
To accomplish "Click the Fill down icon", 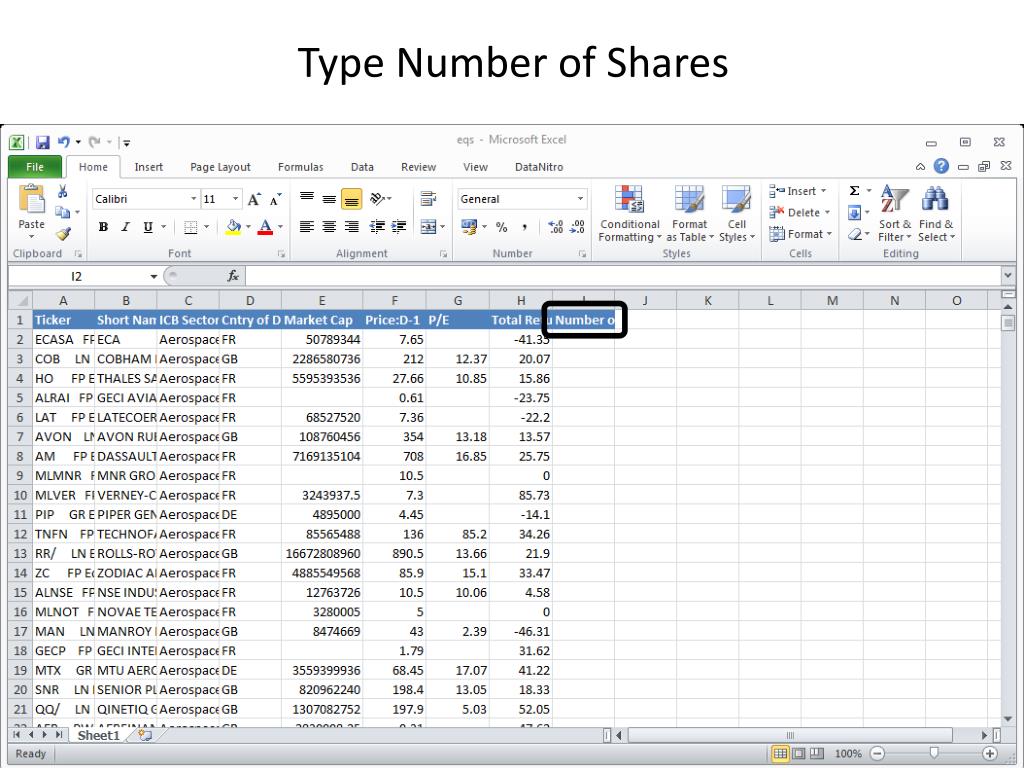I will (x=854, y=212).
